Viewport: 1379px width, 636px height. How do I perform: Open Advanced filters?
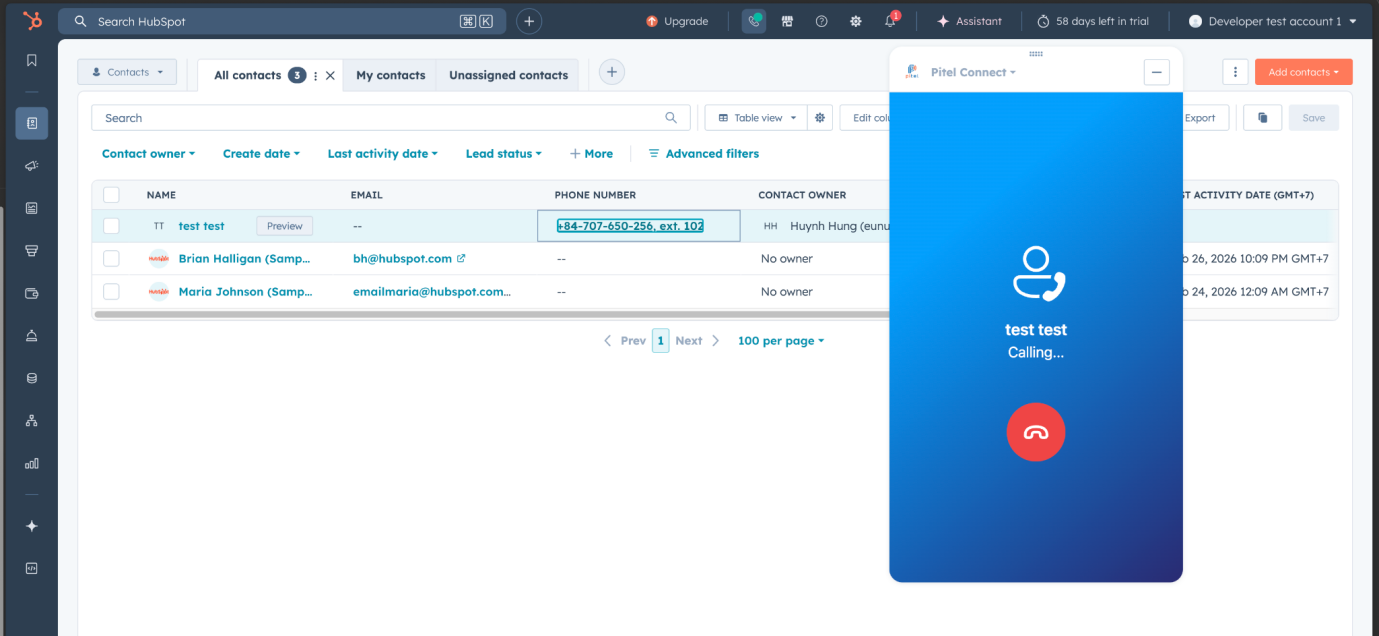pos(703,154)
